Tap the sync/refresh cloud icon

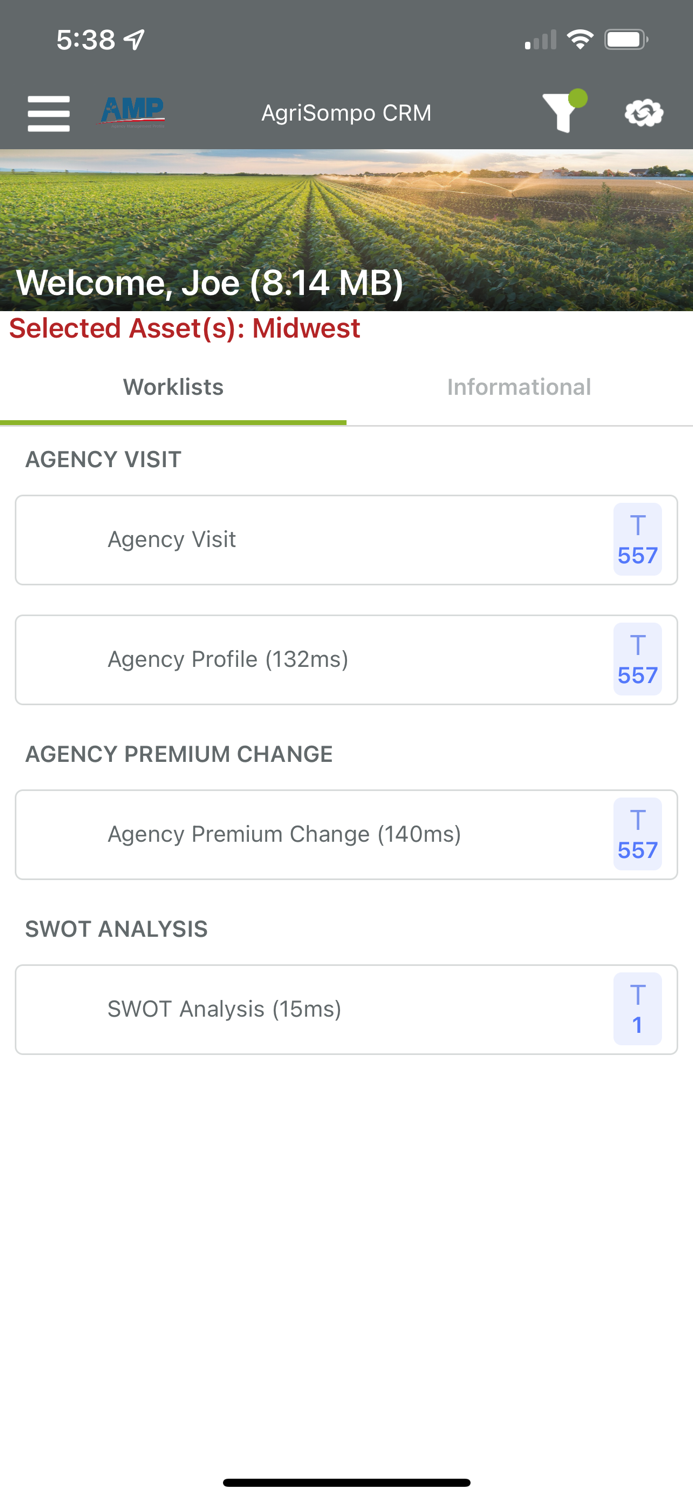pos(642,113)
